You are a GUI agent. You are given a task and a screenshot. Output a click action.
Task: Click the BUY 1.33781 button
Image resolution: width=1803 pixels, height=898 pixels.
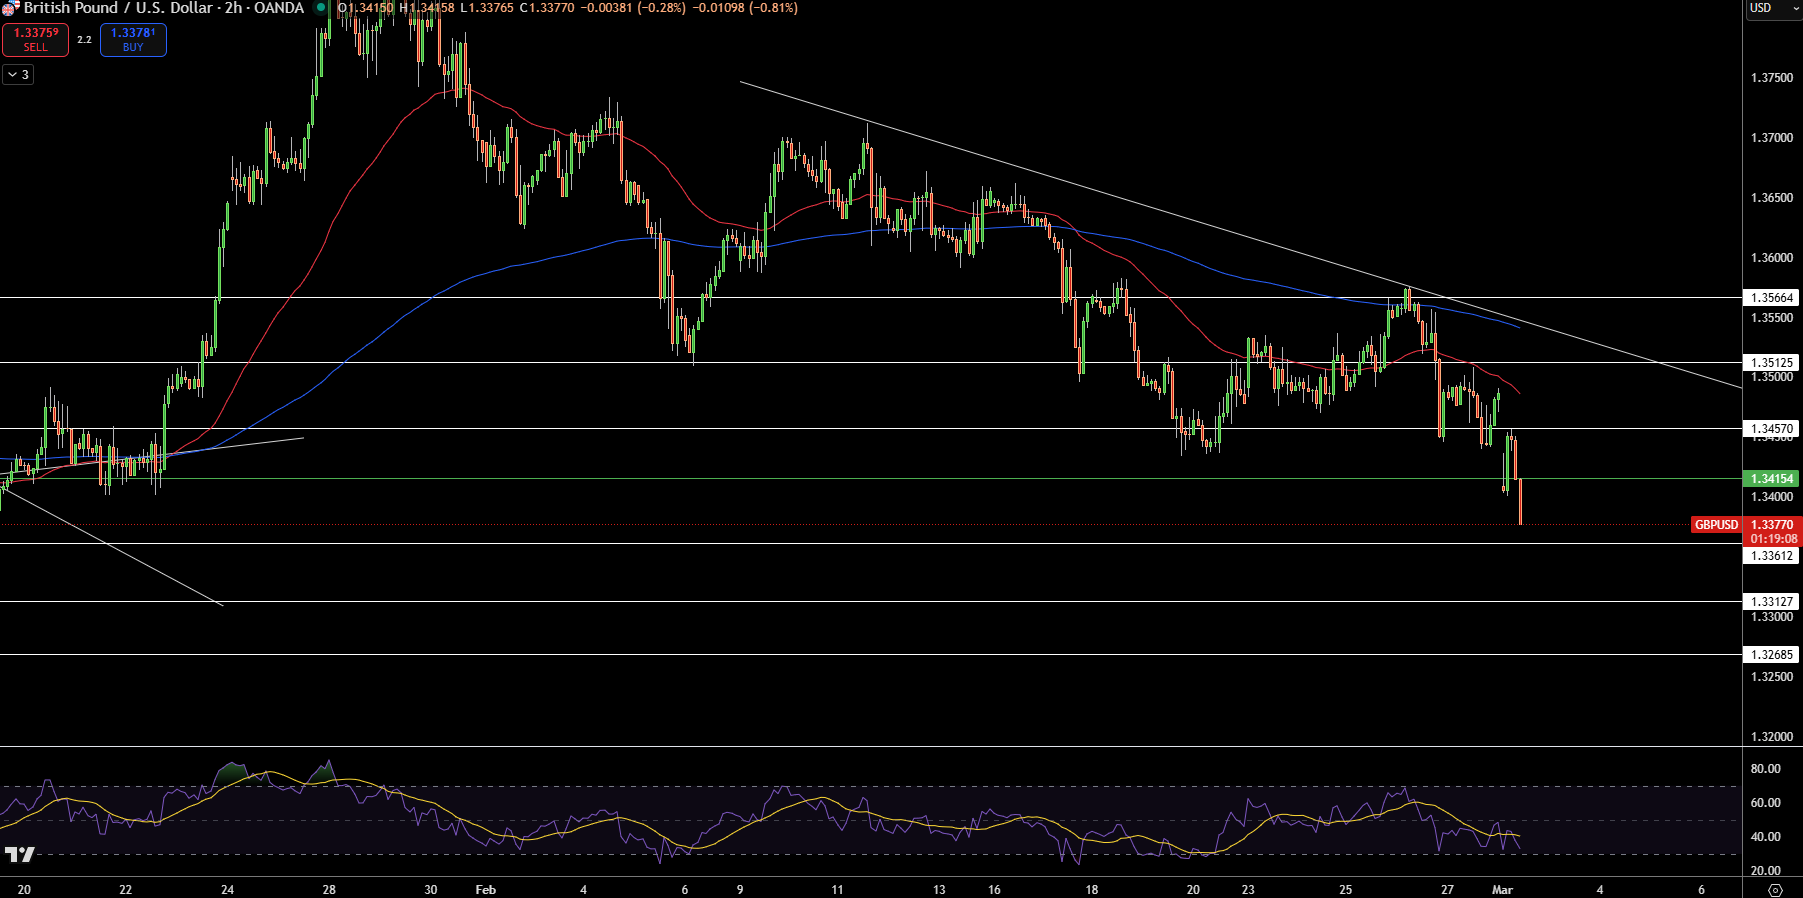pos(133,40)
